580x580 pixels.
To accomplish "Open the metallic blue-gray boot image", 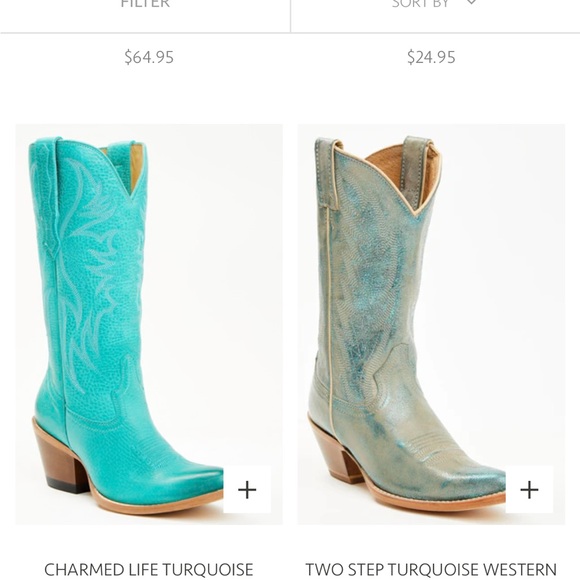I will pyautogui.click(x=431, y=324).
